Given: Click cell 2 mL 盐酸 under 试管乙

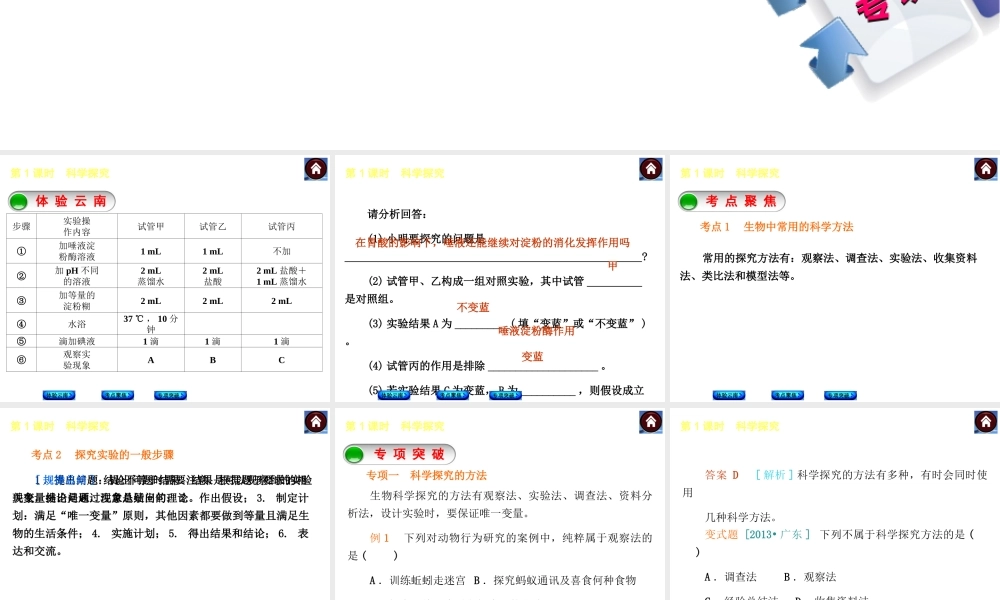Looking at the screenshot, I should coord(213,275).
